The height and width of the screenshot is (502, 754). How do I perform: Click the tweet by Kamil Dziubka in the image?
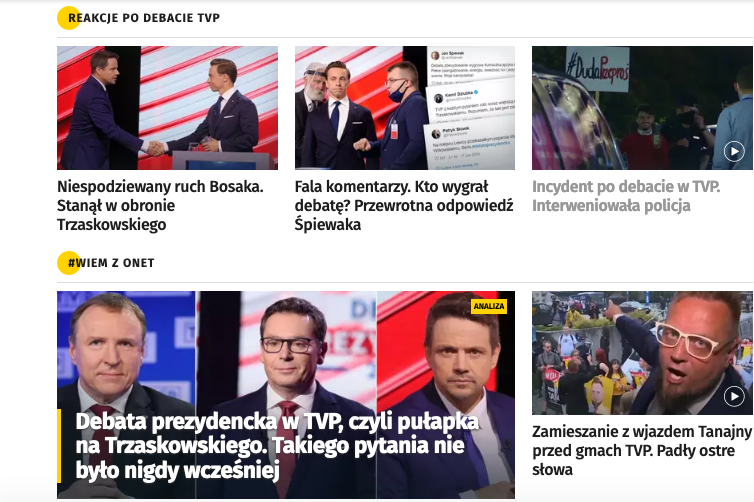[x=471, y=103]
